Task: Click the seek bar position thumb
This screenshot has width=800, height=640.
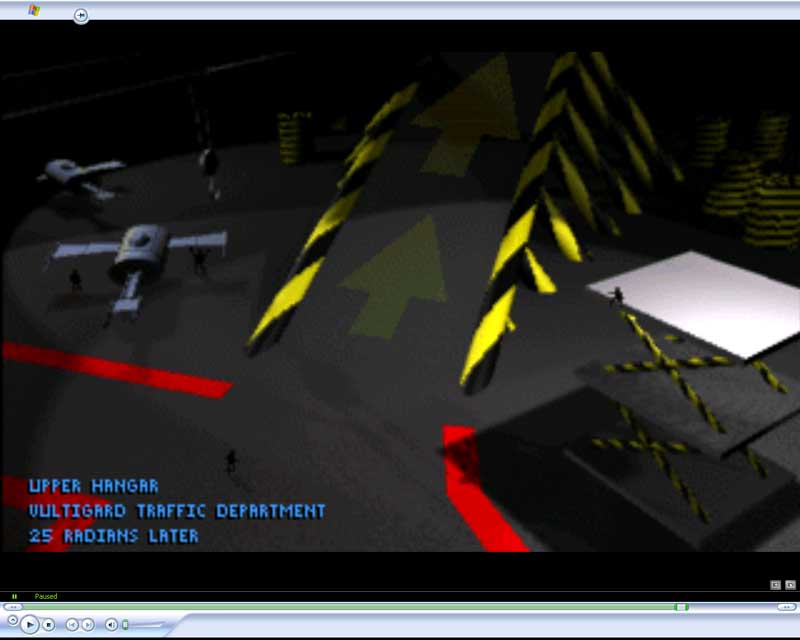Action: pos(681,607)
